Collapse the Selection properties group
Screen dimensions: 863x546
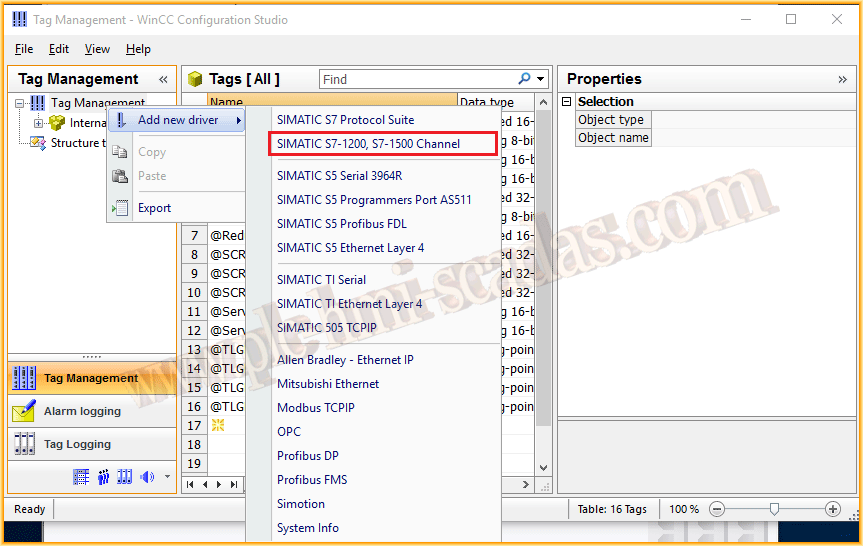click(x=566, y=102)
